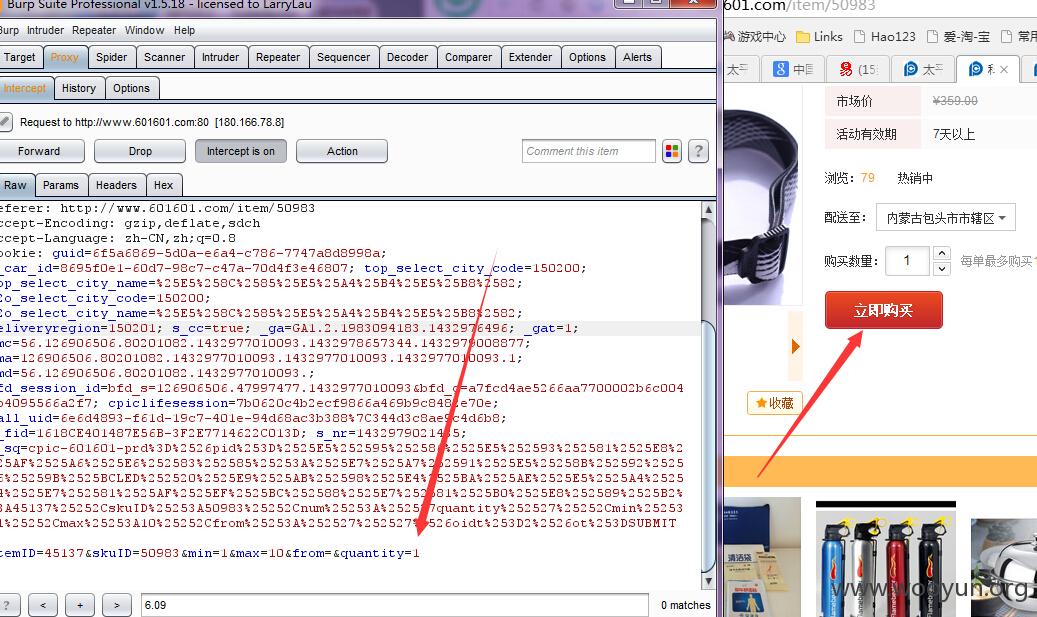Switch to the Spider tab

(x=111, y=58)
